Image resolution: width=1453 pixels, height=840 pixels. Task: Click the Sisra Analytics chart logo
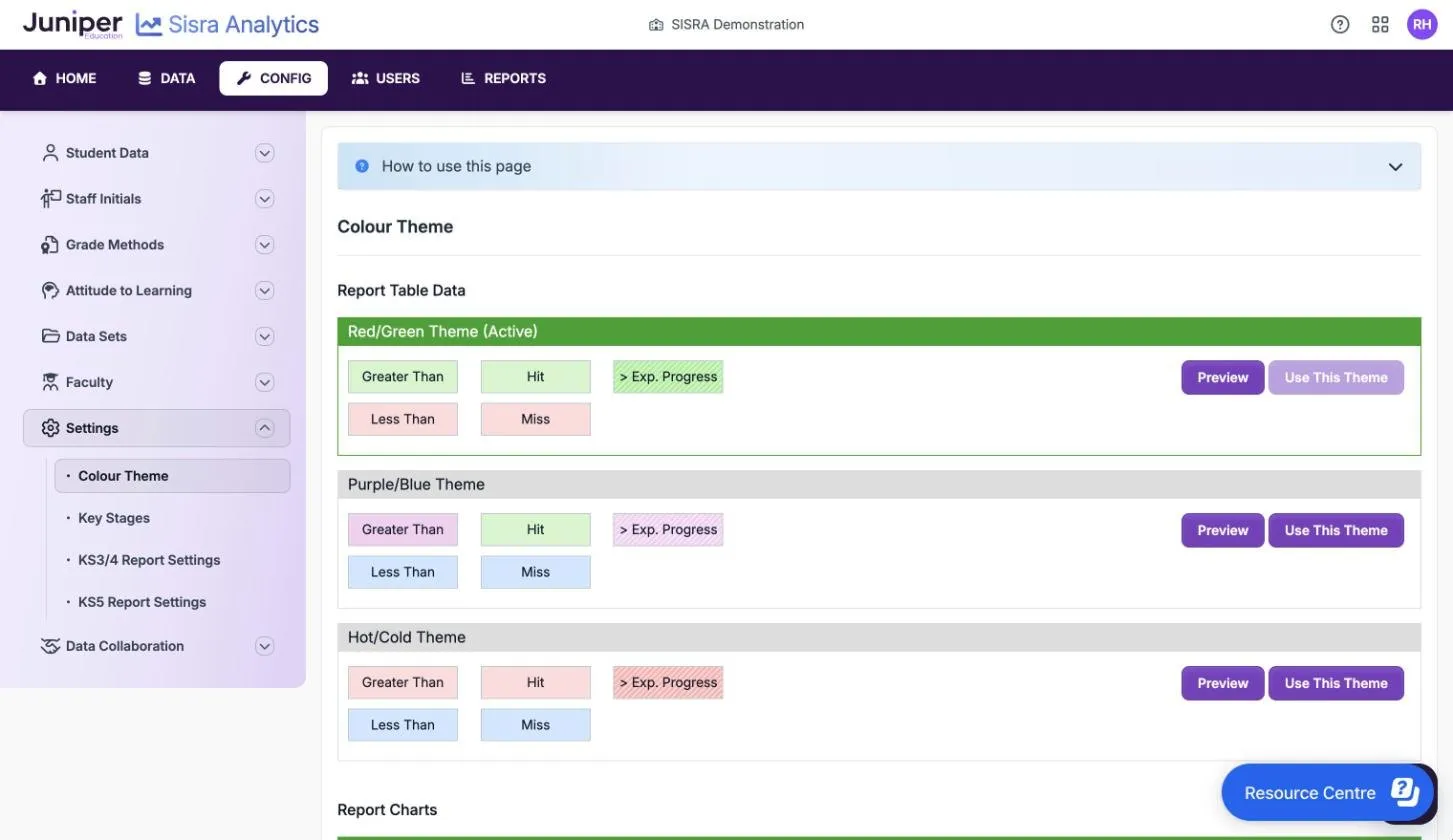tap(149, 25)
